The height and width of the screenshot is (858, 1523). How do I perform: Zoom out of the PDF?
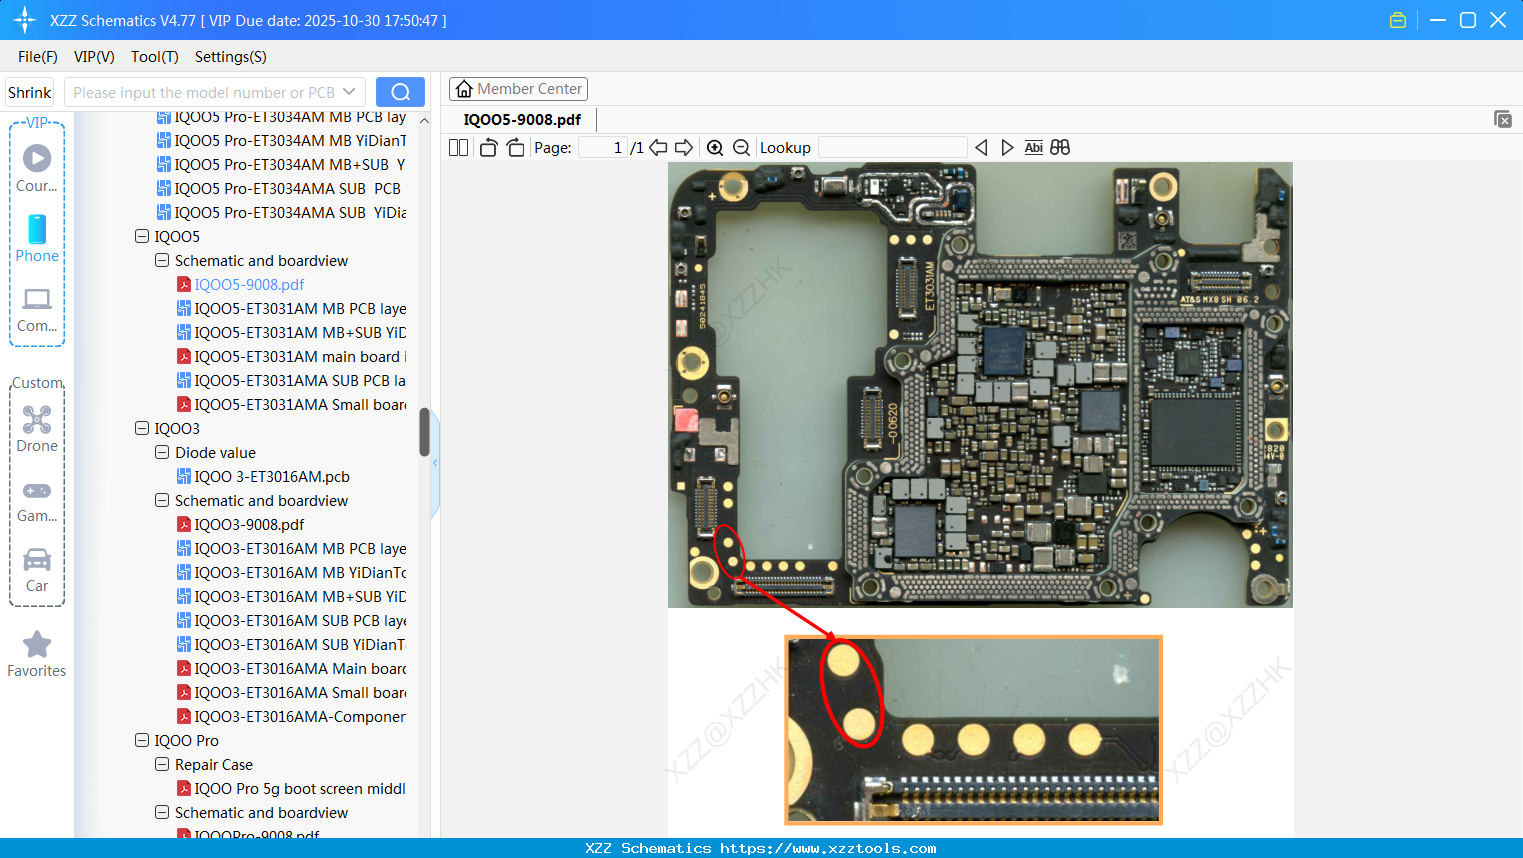[x=741, y=148]
